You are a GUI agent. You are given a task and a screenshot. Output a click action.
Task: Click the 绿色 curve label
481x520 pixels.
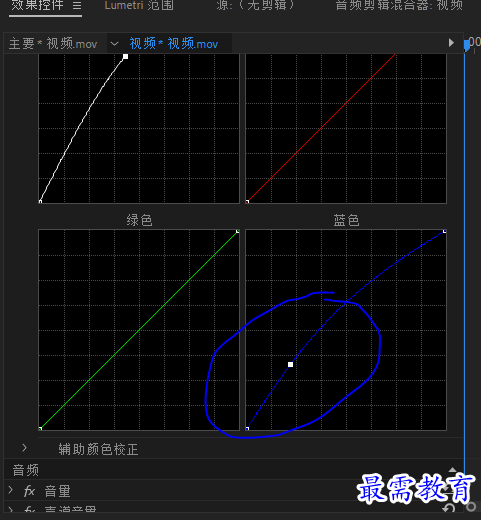click(x=139, y=220)
